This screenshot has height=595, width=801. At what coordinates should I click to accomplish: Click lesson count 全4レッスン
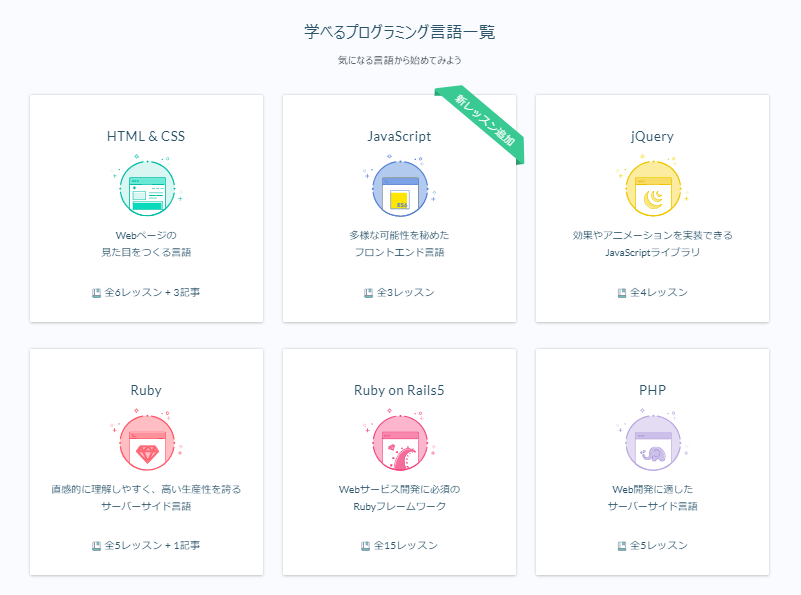pyautogui.click(x=658, y=293)
